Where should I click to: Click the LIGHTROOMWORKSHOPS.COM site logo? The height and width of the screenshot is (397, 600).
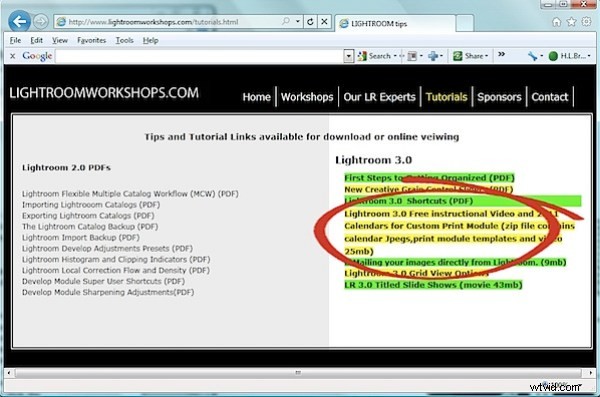pyautogui.click(x=104, y=93)
